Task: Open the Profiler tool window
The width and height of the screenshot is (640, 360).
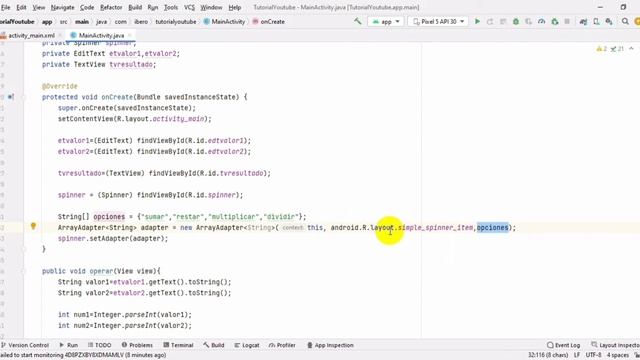Action: tap(282, 345)
